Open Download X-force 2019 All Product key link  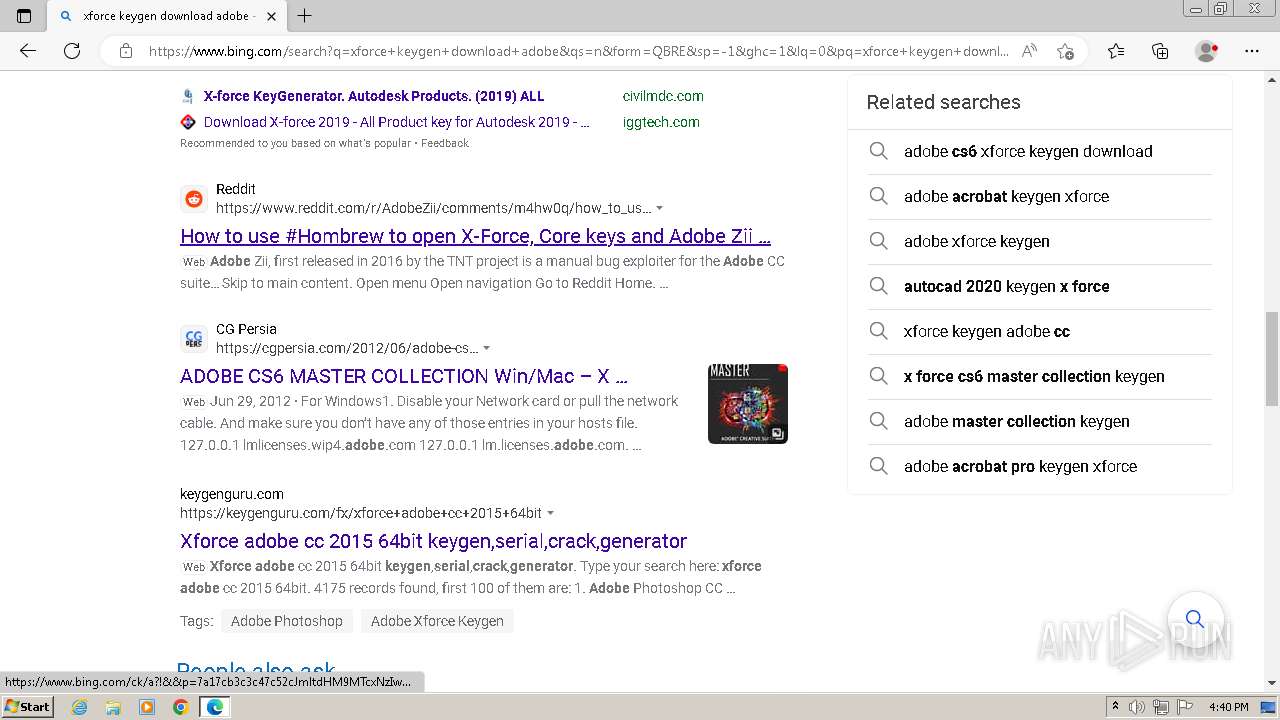396,122
